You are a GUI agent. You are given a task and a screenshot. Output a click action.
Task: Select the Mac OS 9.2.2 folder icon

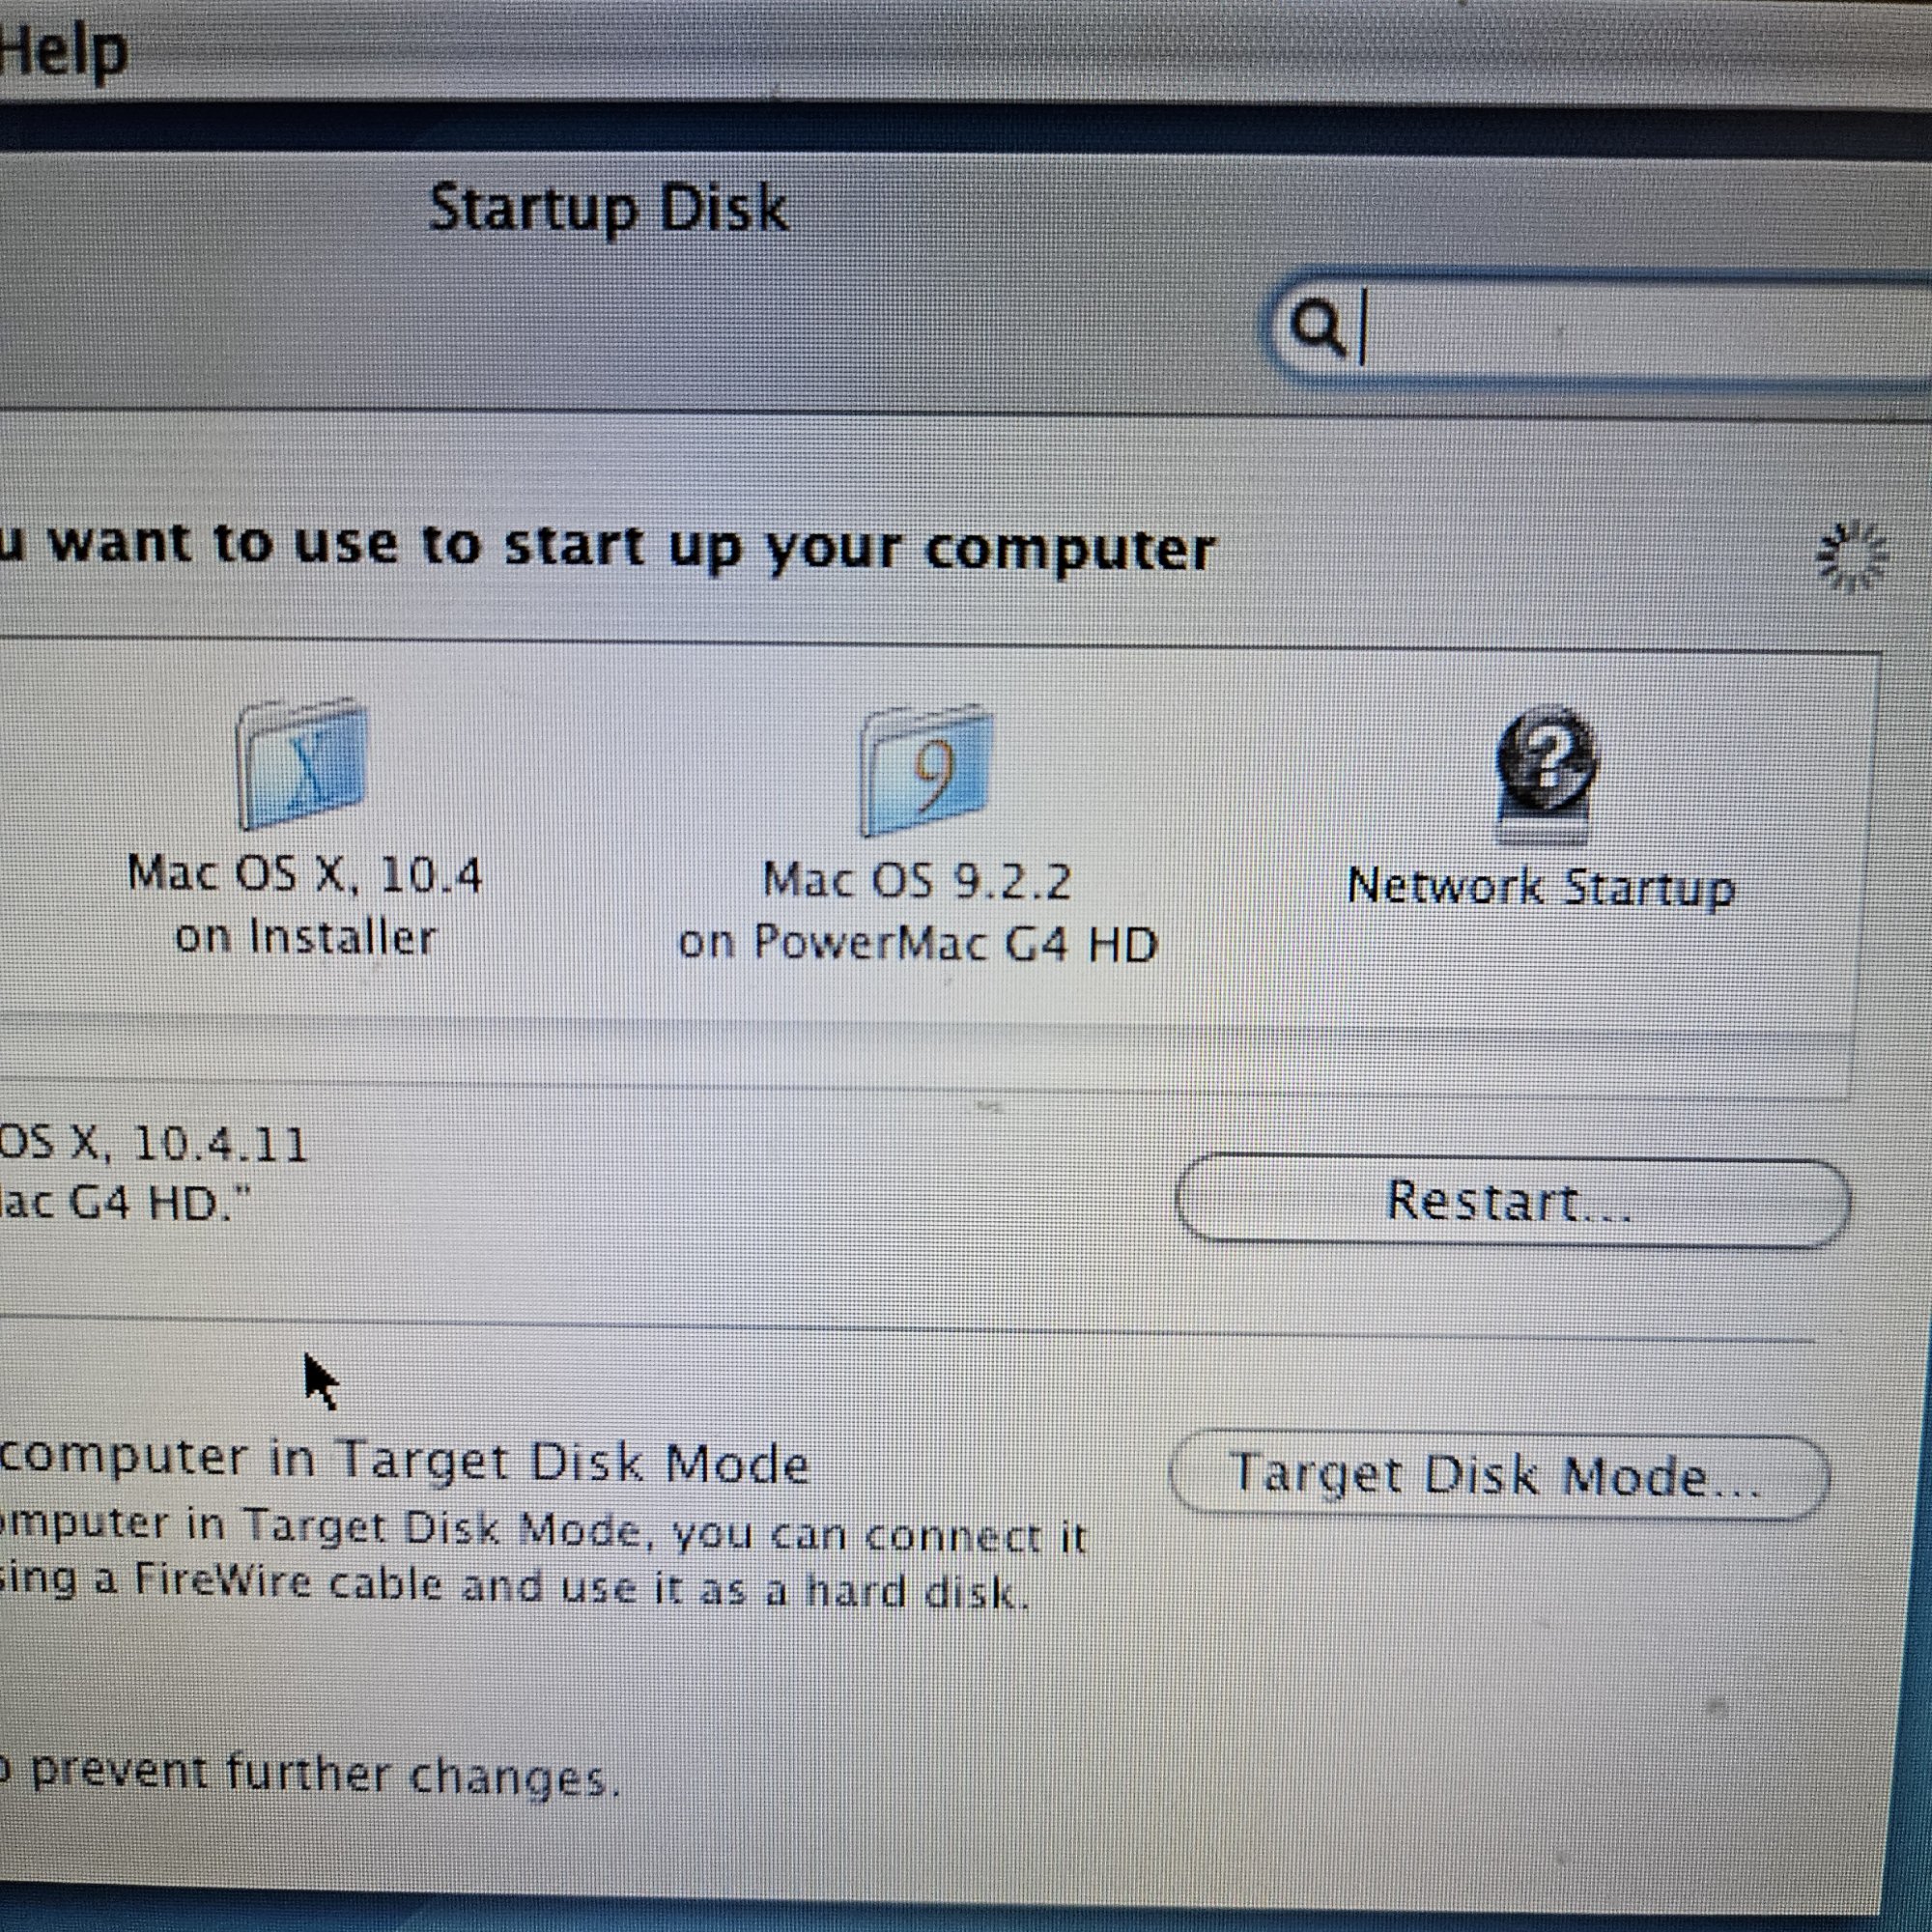pyautogui.click(x=925, y=770)
